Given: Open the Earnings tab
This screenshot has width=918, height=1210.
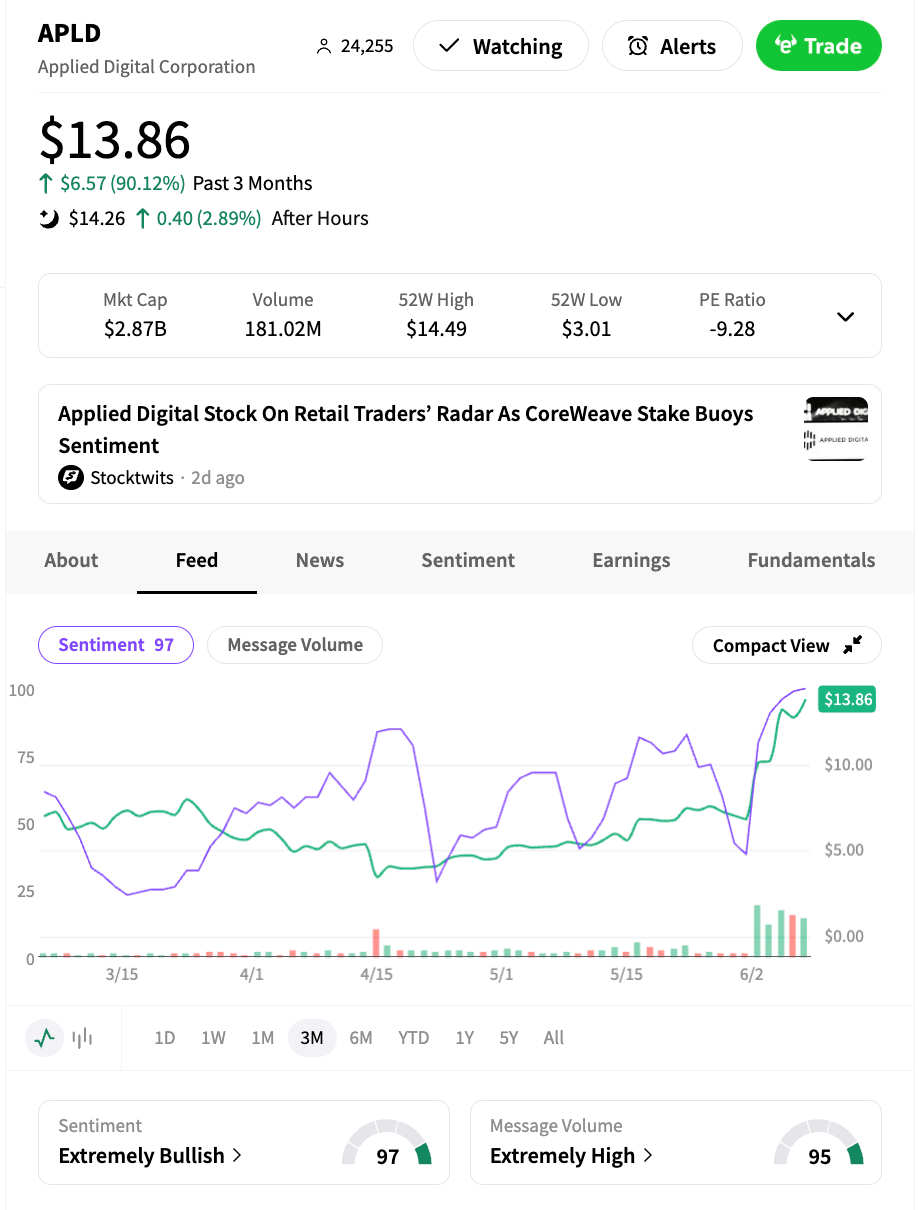Looking at the screenshot, I should [x=631, y=561].
